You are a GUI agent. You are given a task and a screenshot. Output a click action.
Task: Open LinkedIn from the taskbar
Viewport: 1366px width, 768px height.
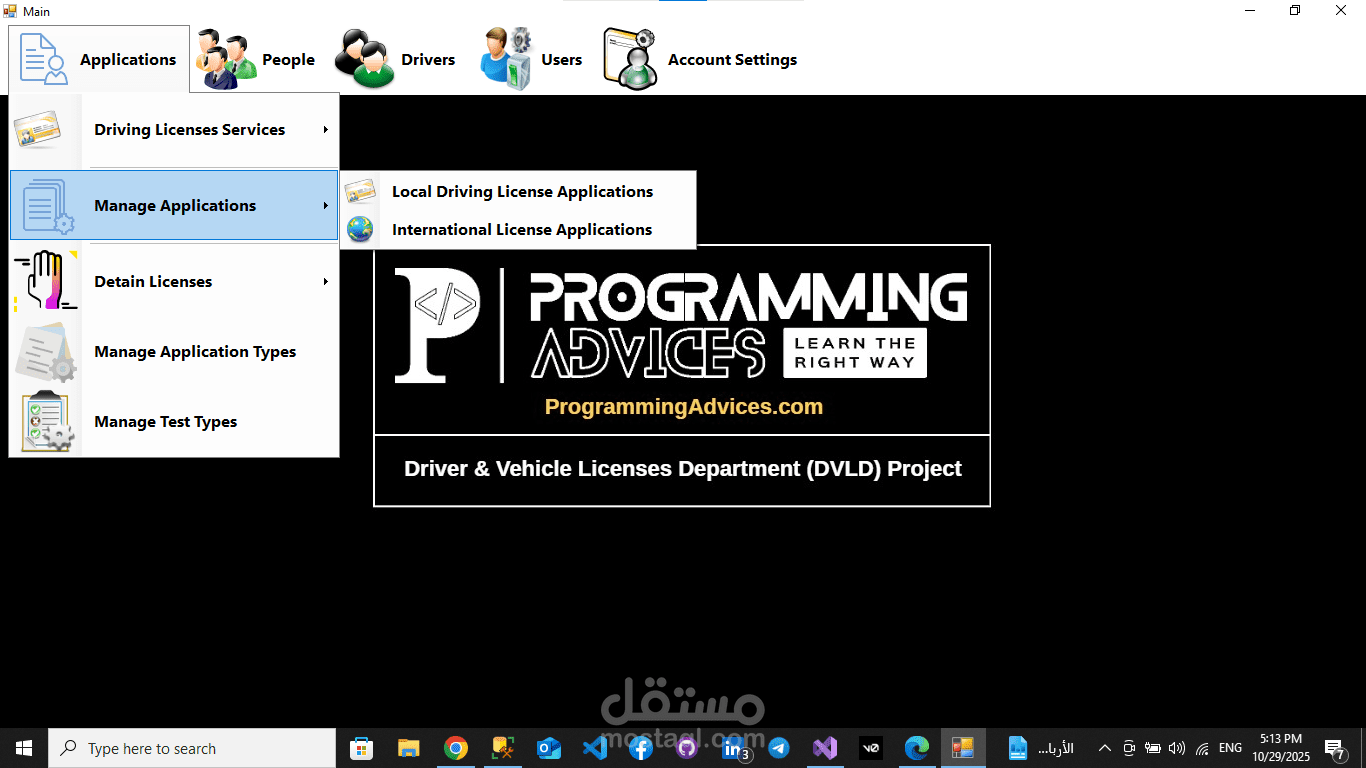733,748
